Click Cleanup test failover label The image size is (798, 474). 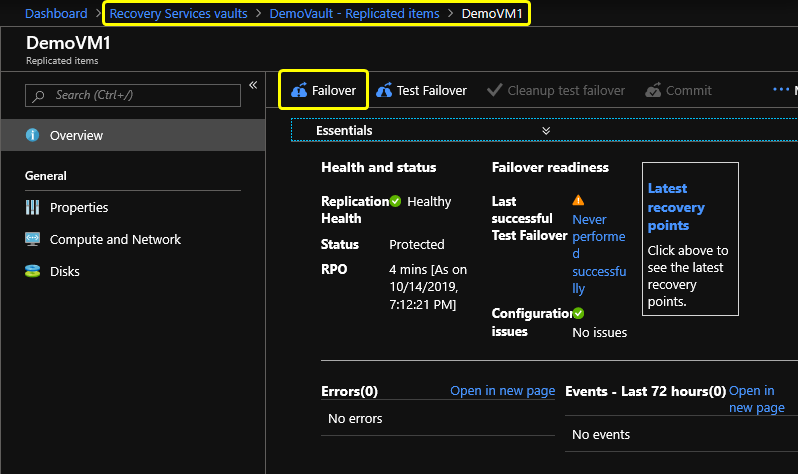coord(566,91)
